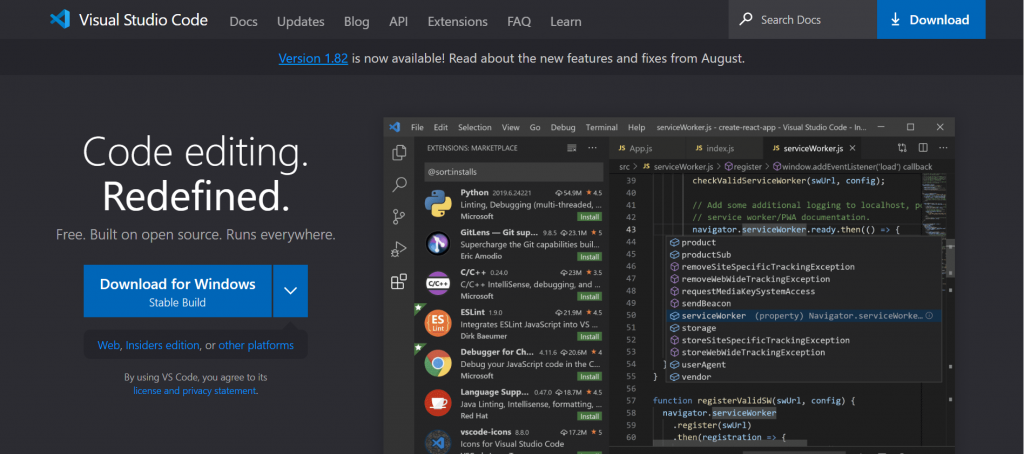Click the Language Support Java icon
1024x454 pixels.
(x=438, y=402)
